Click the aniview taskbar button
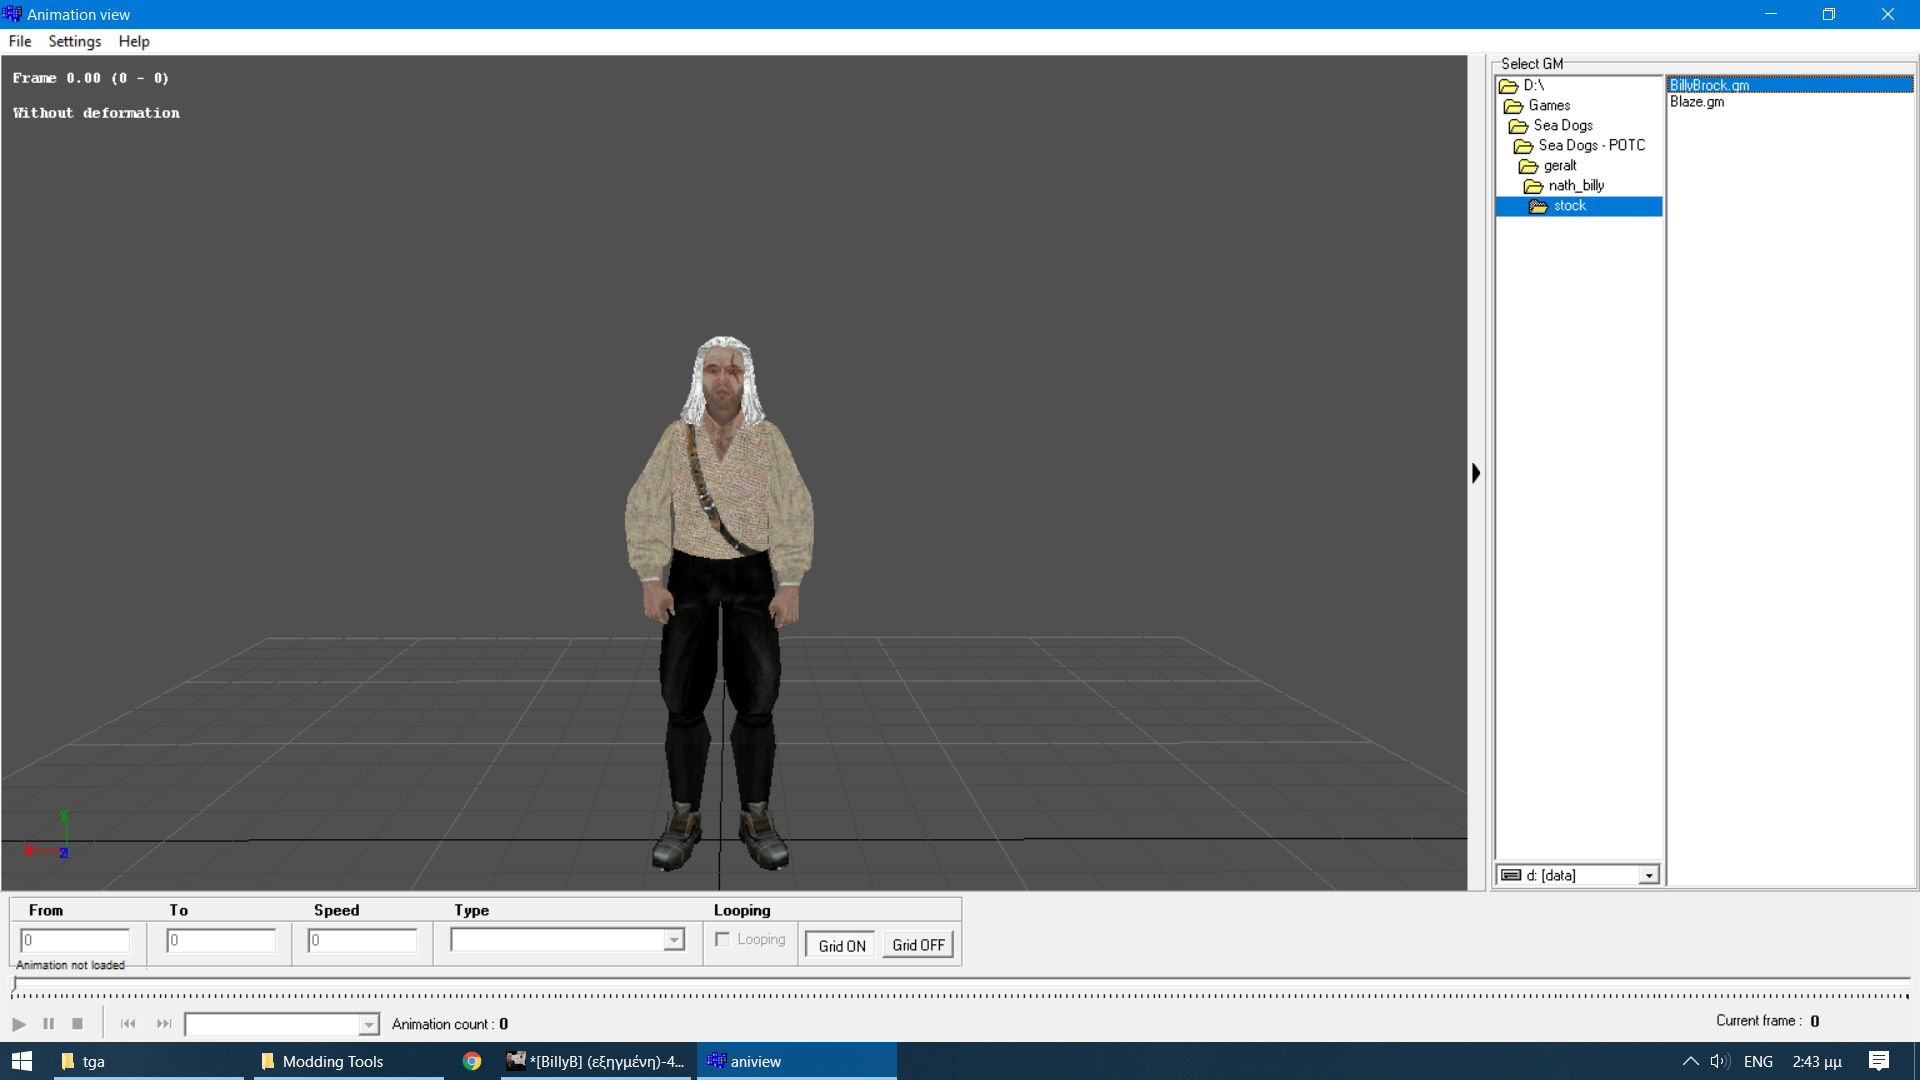This screenshot has width=1920, height=1080. 796,1061
